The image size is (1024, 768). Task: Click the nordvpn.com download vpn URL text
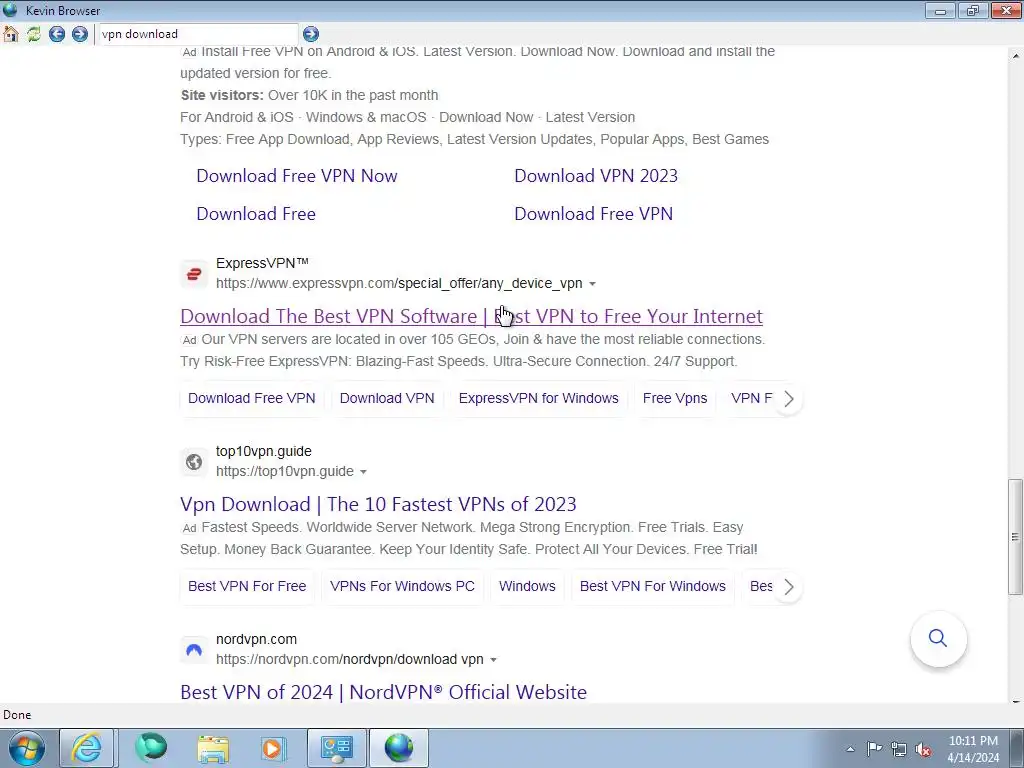[x=349, y=660]
